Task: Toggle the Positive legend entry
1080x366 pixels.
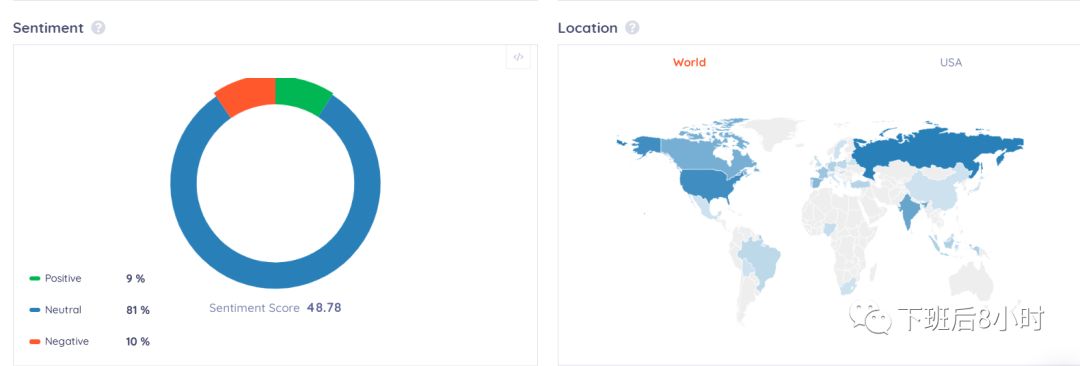Action: pyautogui.click(x=55, y=278)
